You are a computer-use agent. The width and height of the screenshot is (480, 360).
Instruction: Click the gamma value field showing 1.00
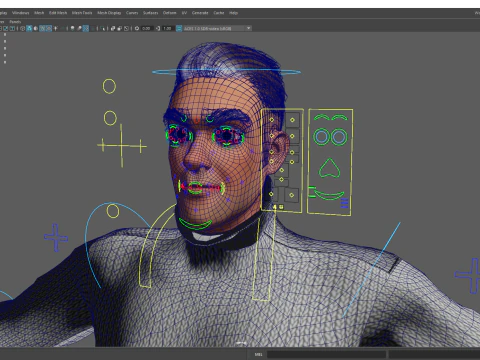168,28
